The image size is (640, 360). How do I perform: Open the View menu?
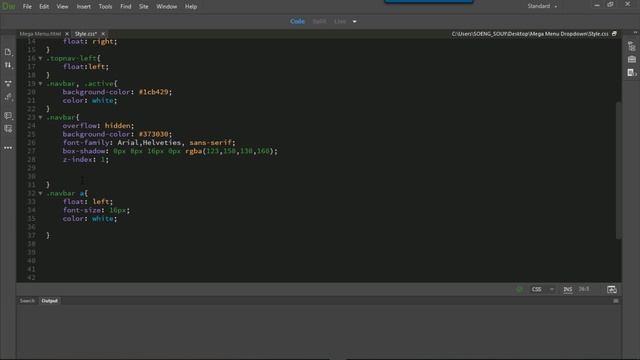(62, 7)
